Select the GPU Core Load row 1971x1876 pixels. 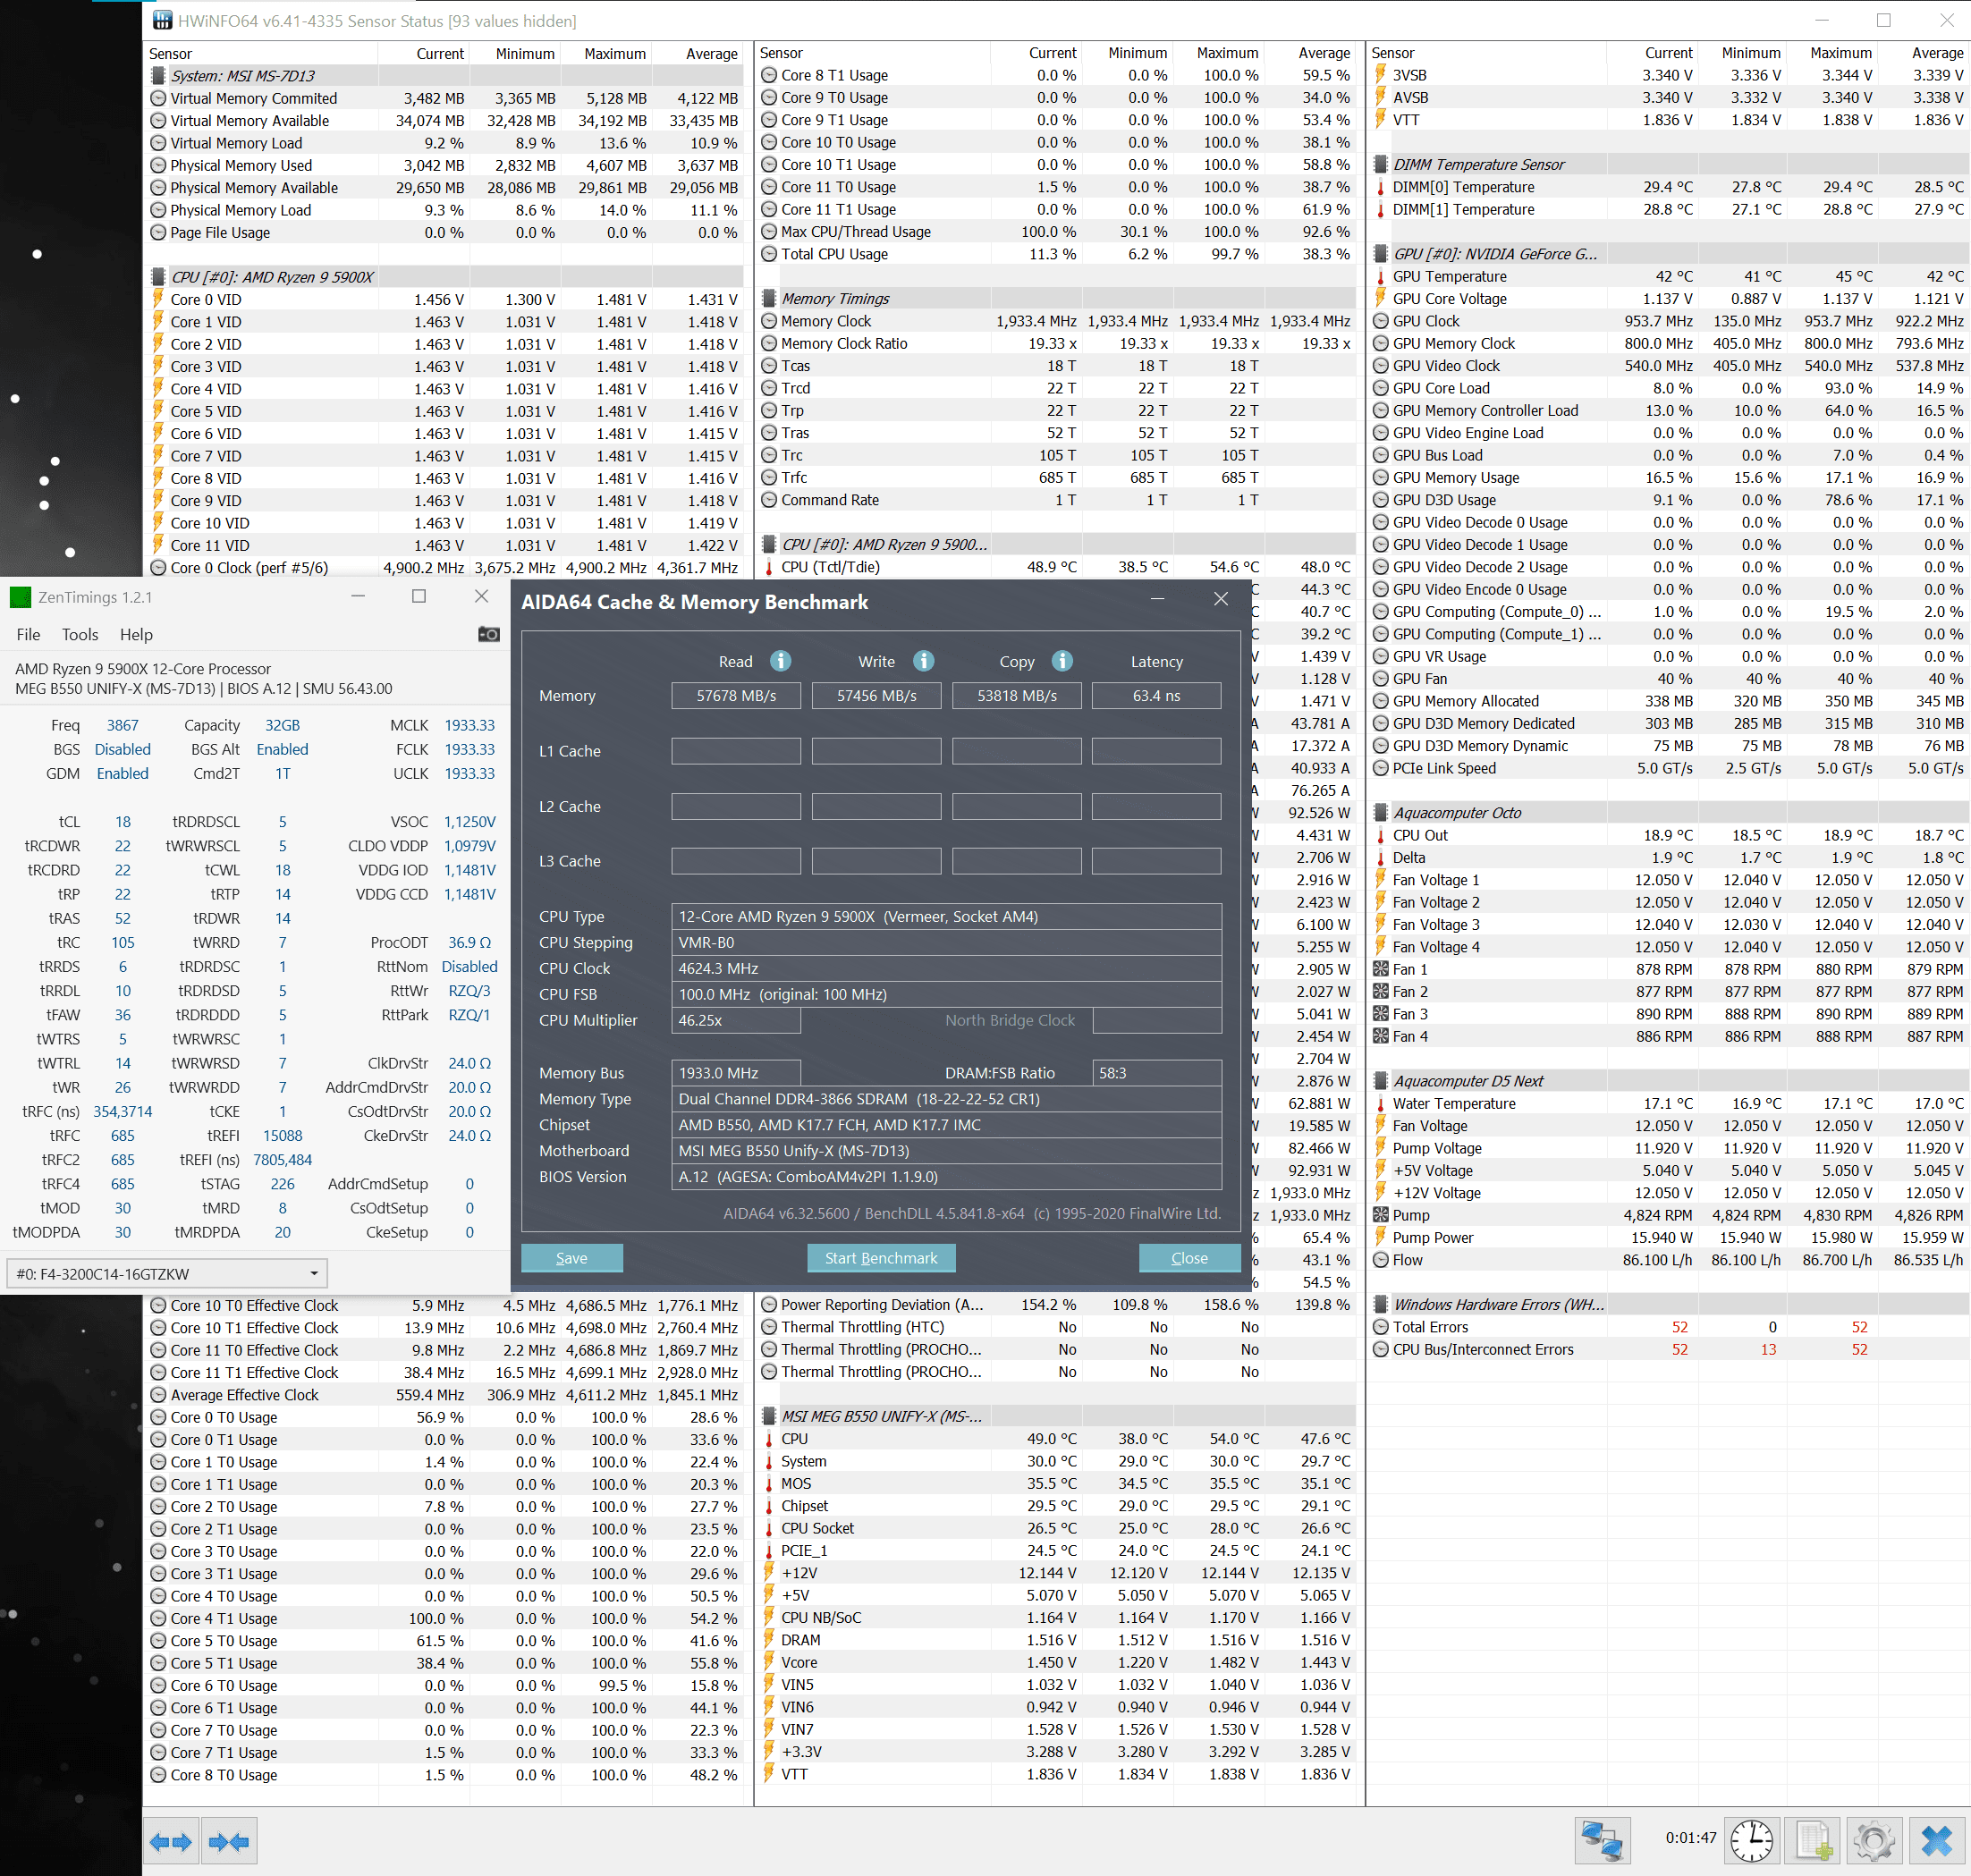tap(1668, 388)
